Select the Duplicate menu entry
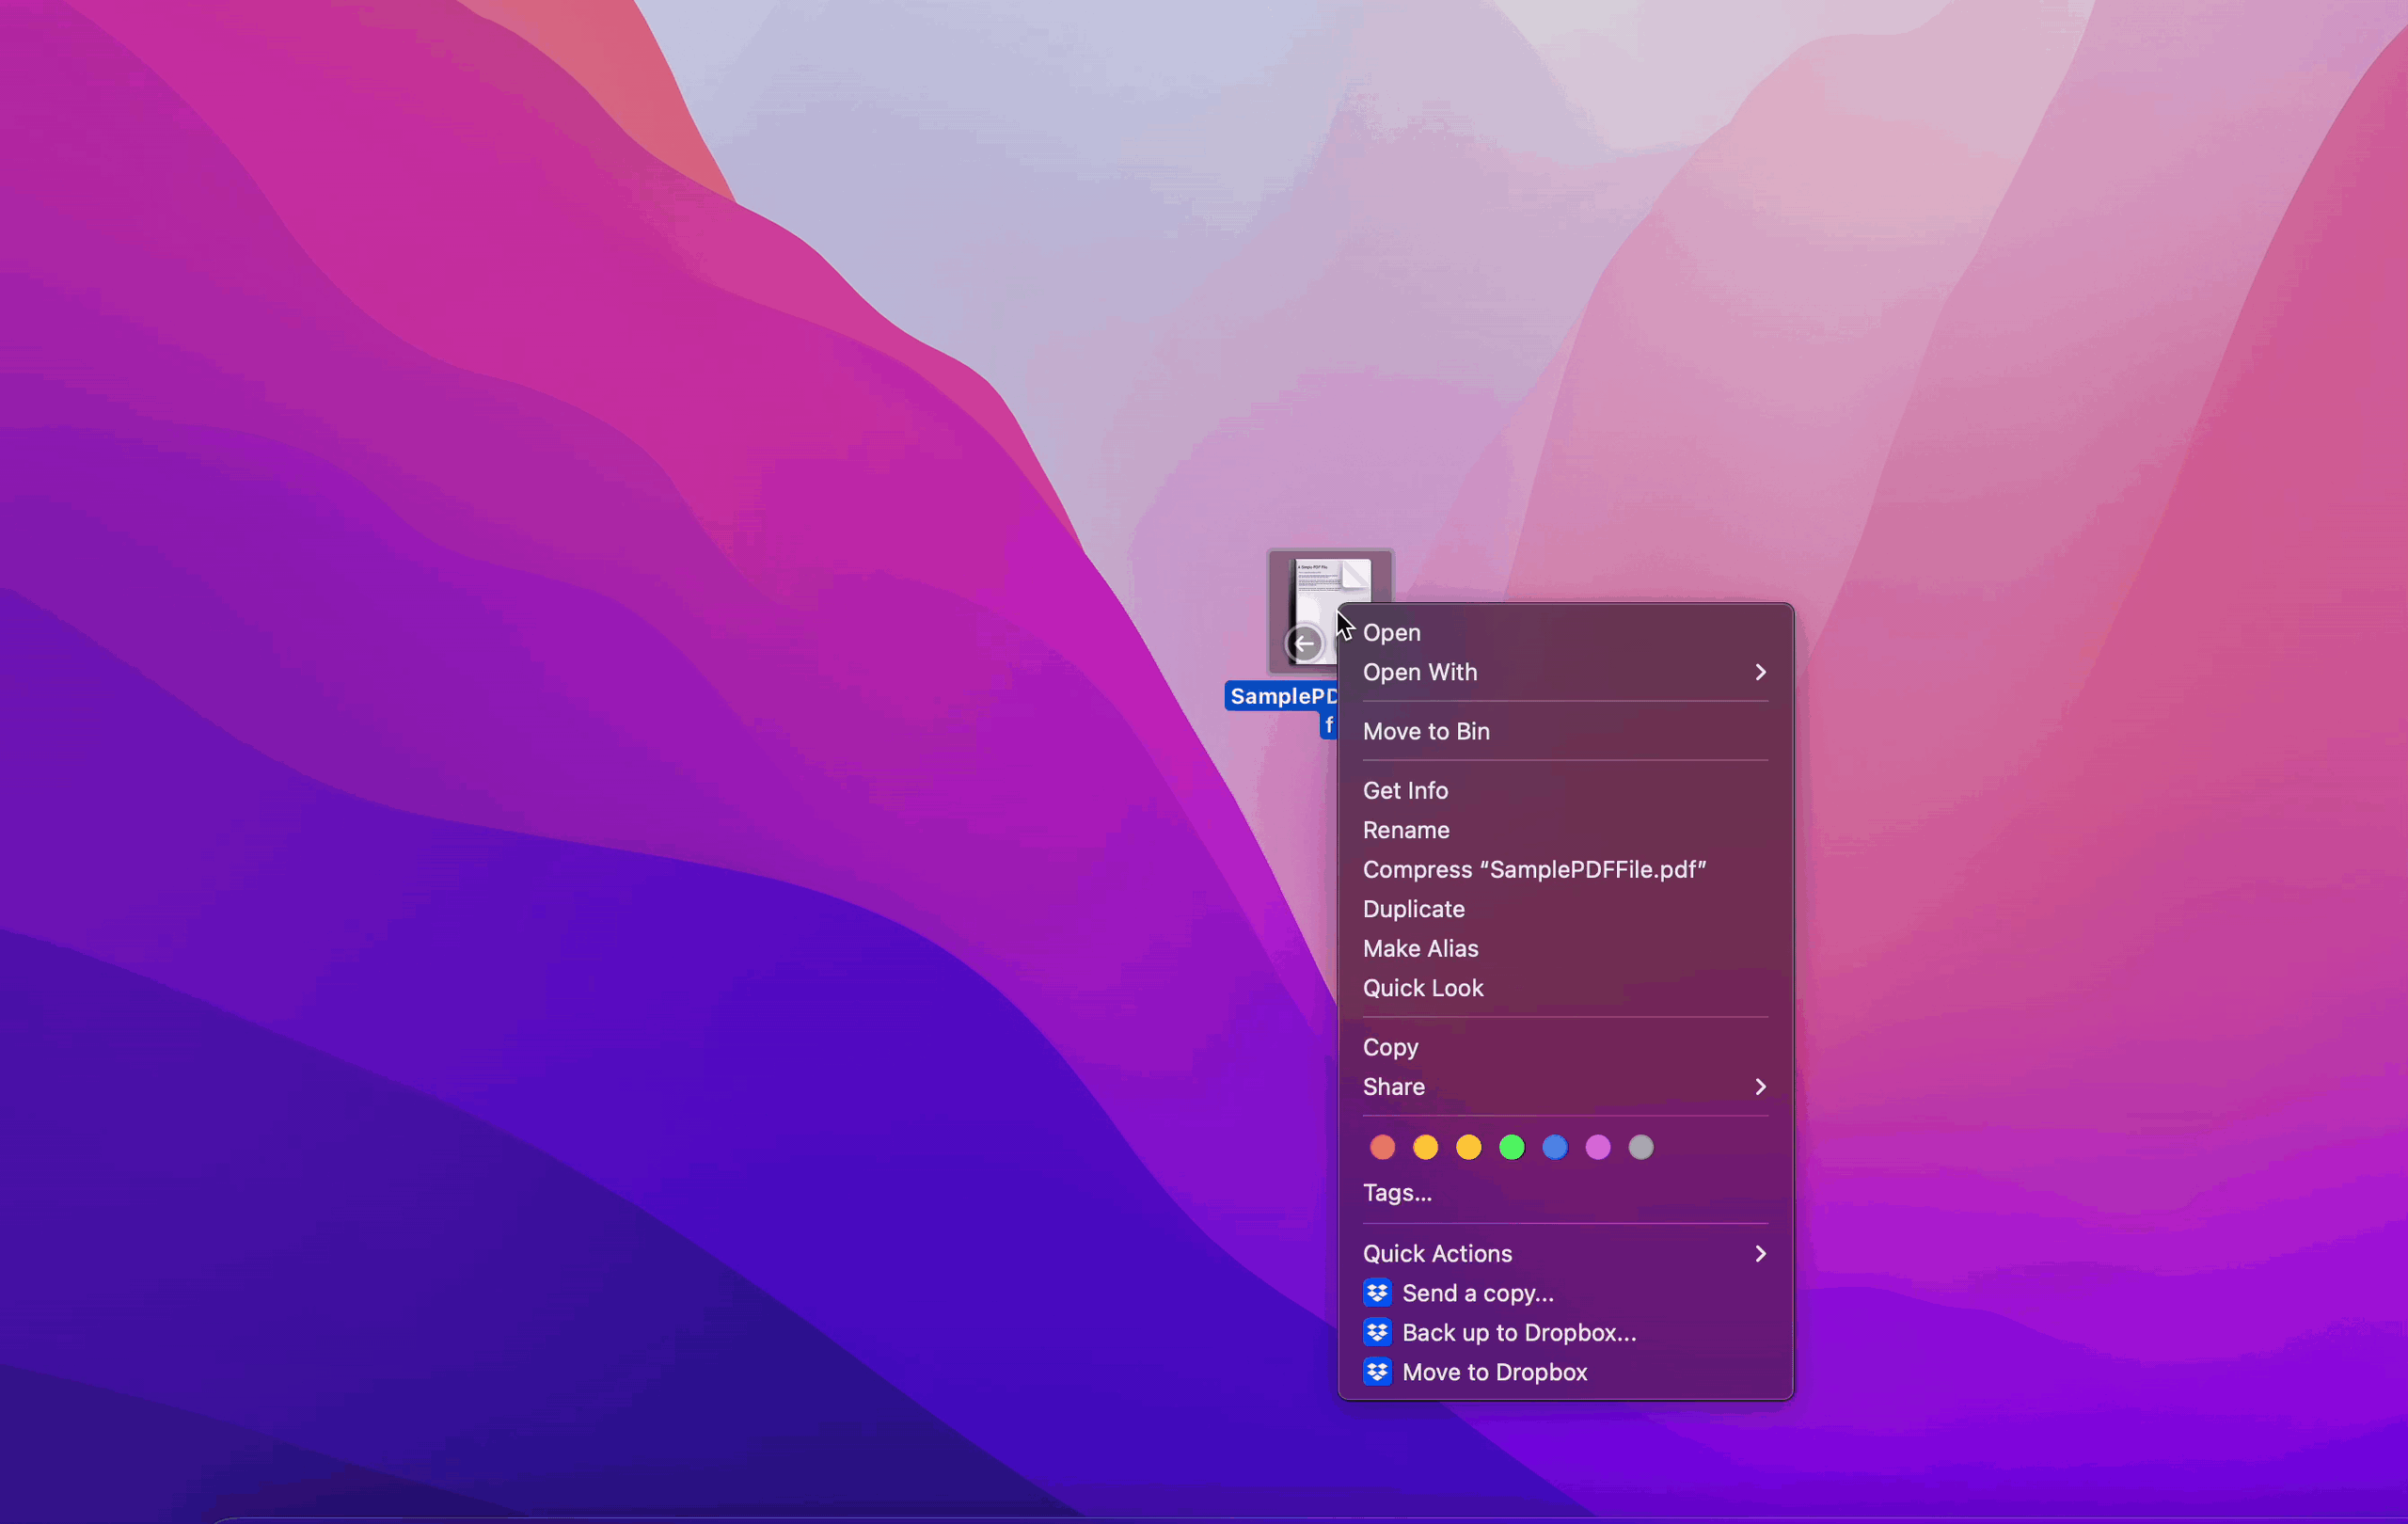Viewport: 2408px width, 1524px height. pos(1413,909)
